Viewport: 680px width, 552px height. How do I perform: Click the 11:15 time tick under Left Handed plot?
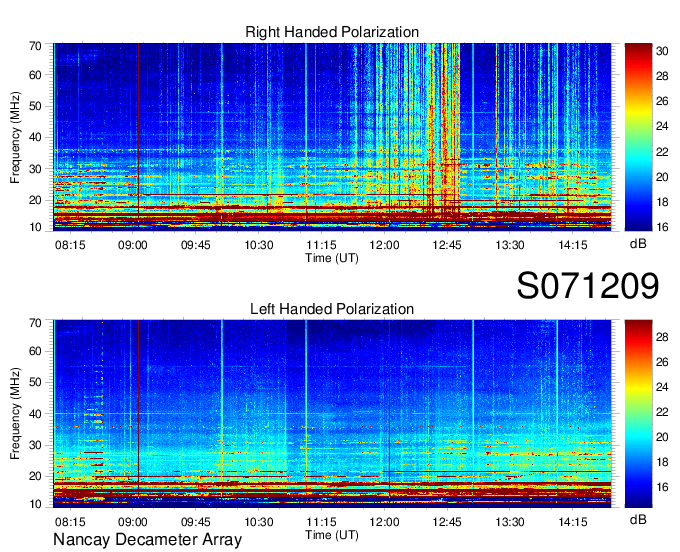[x=321, y=521]
